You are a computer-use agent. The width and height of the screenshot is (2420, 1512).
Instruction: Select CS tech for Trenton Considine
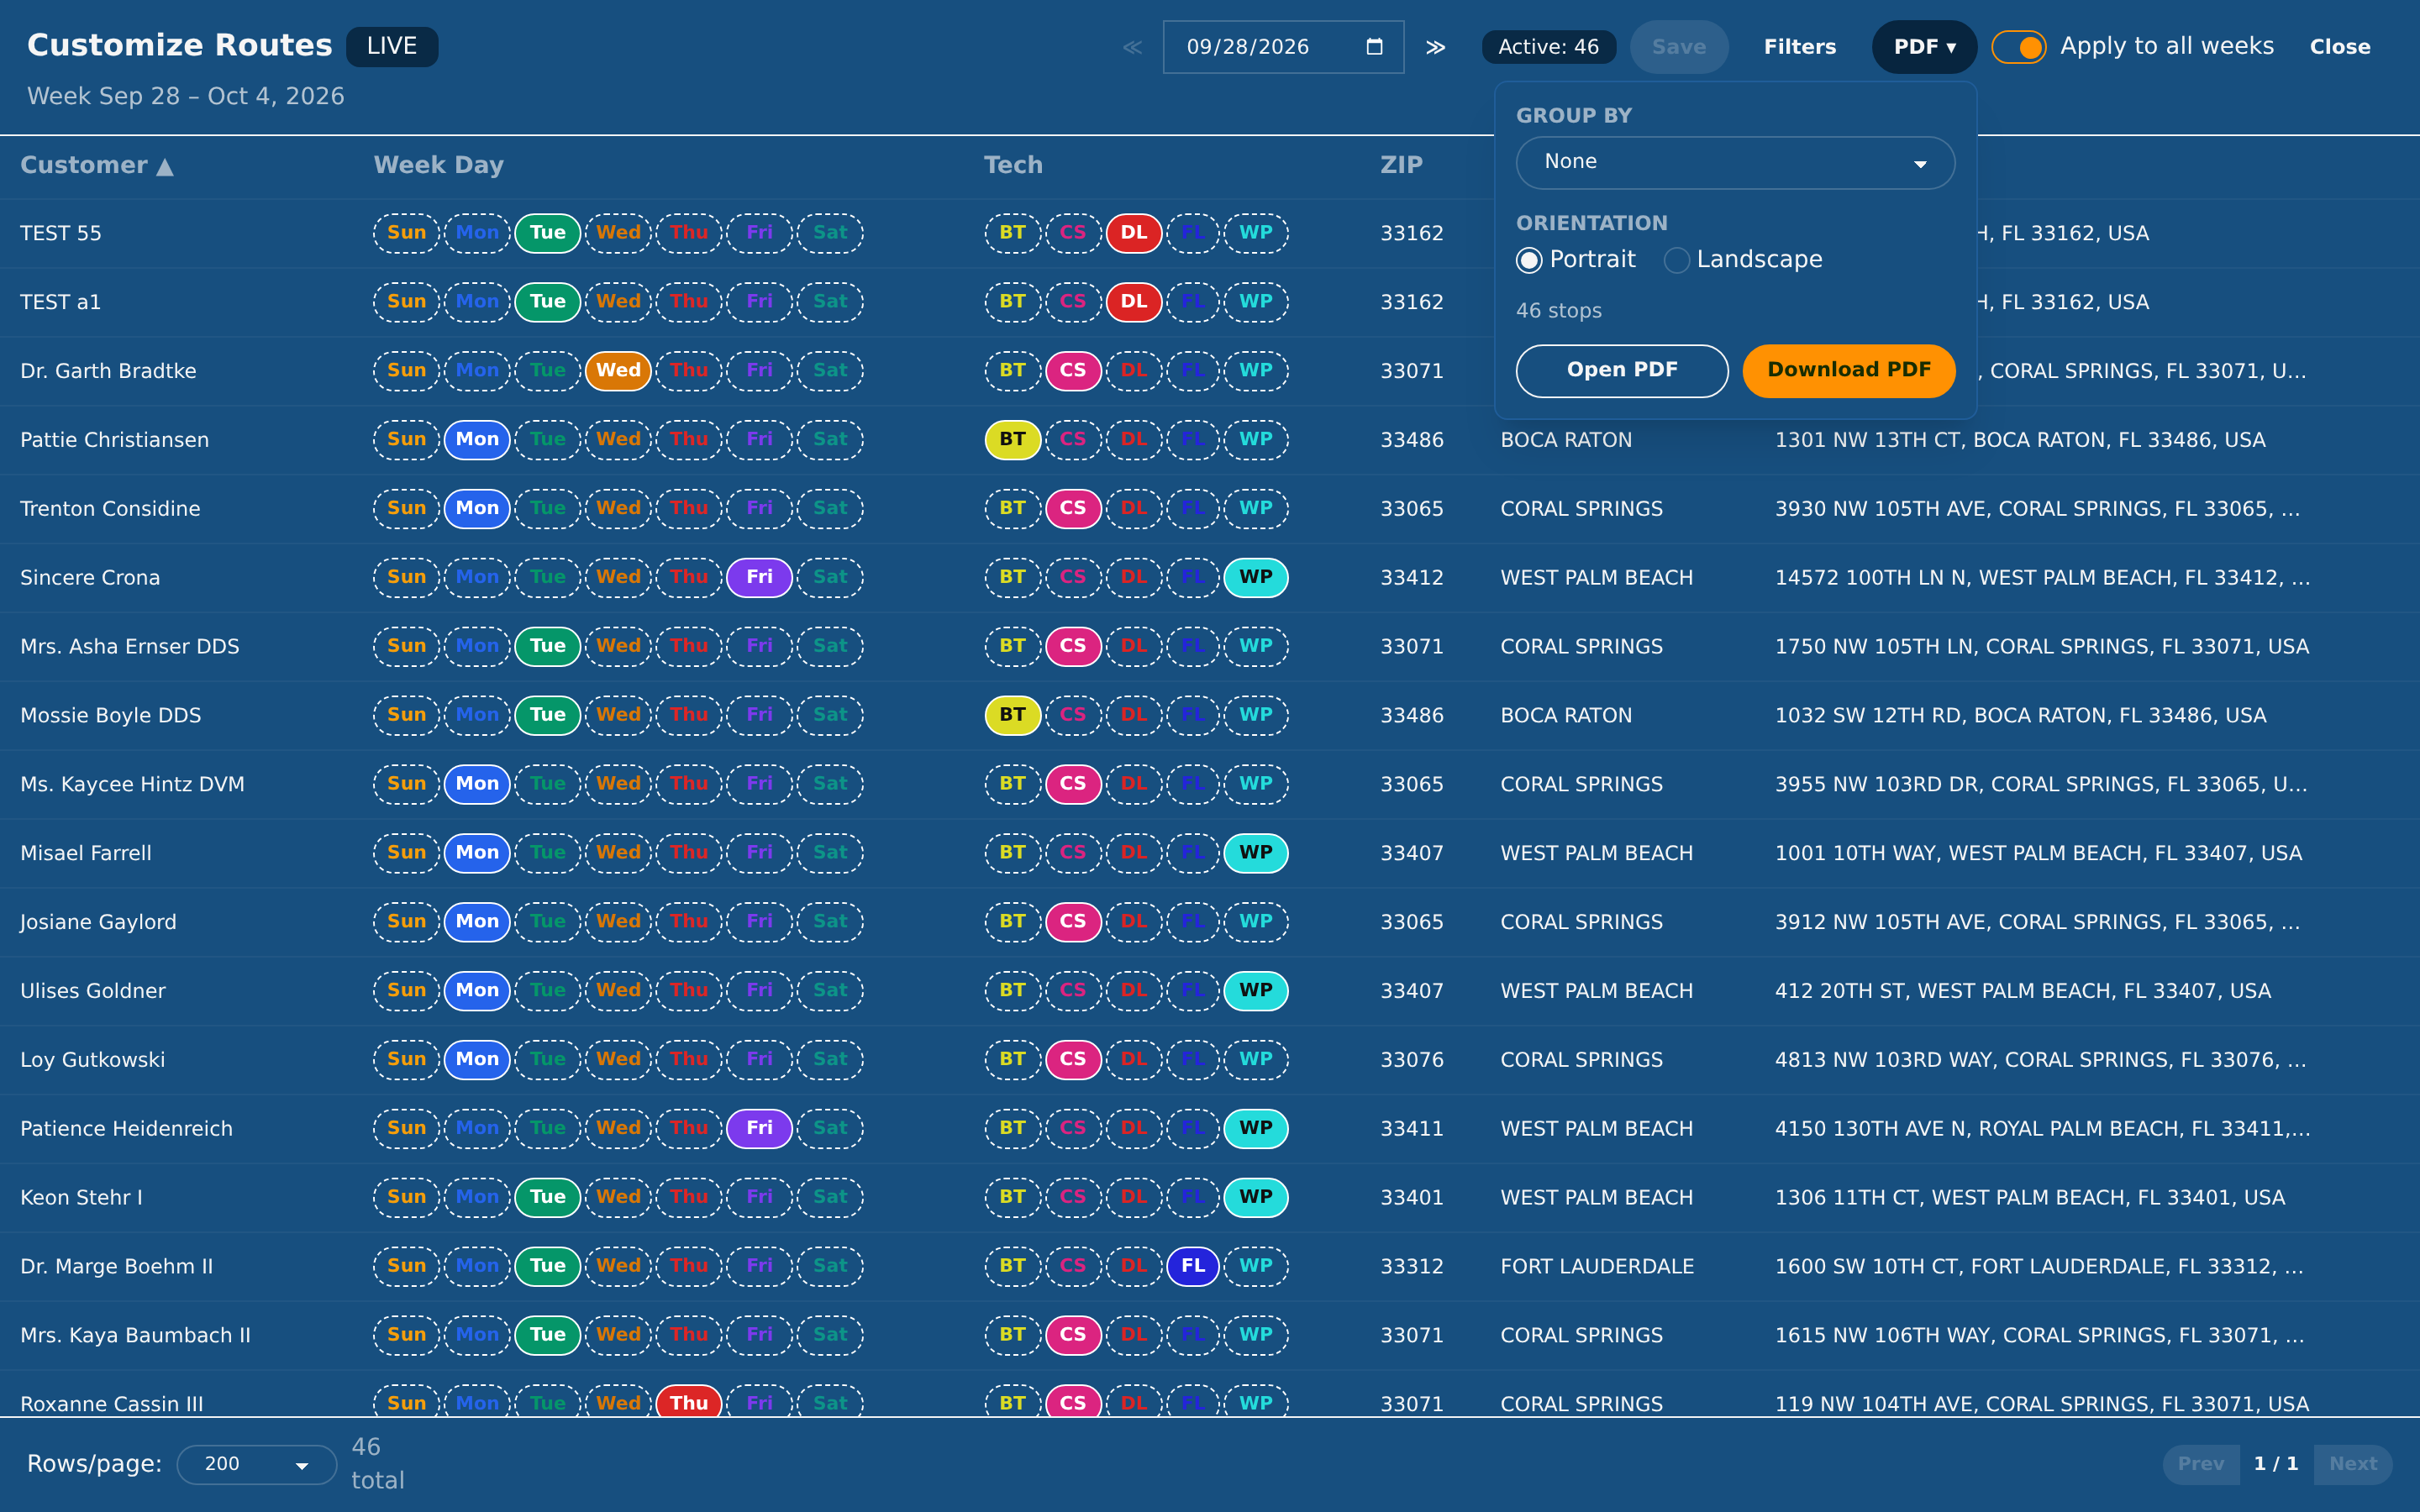click(1073, 509)
